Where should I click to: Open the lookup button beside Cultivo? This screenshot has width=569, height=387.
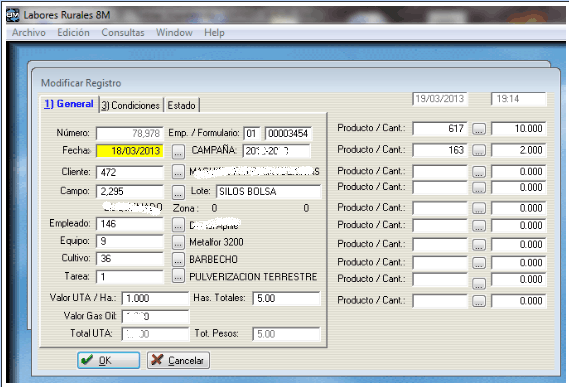(178, 259)
